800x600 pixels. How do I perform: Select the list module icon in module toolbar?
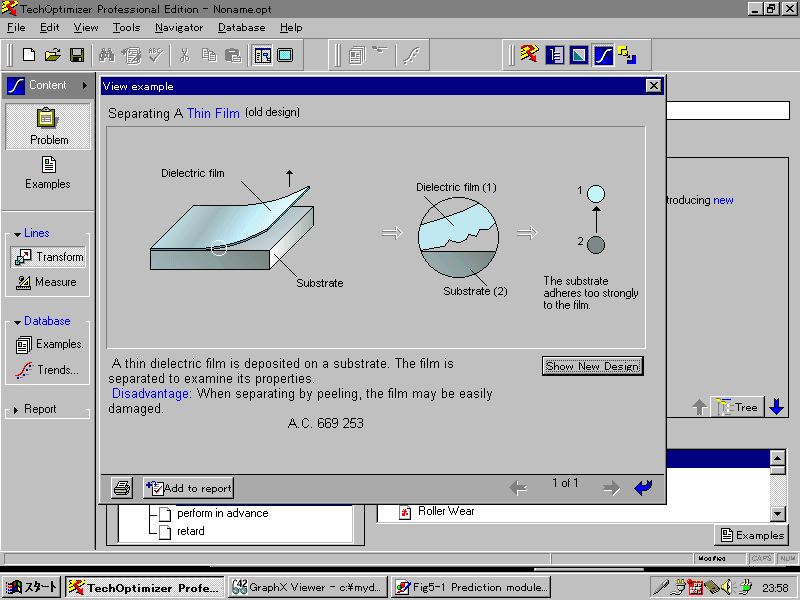(555, 55)
